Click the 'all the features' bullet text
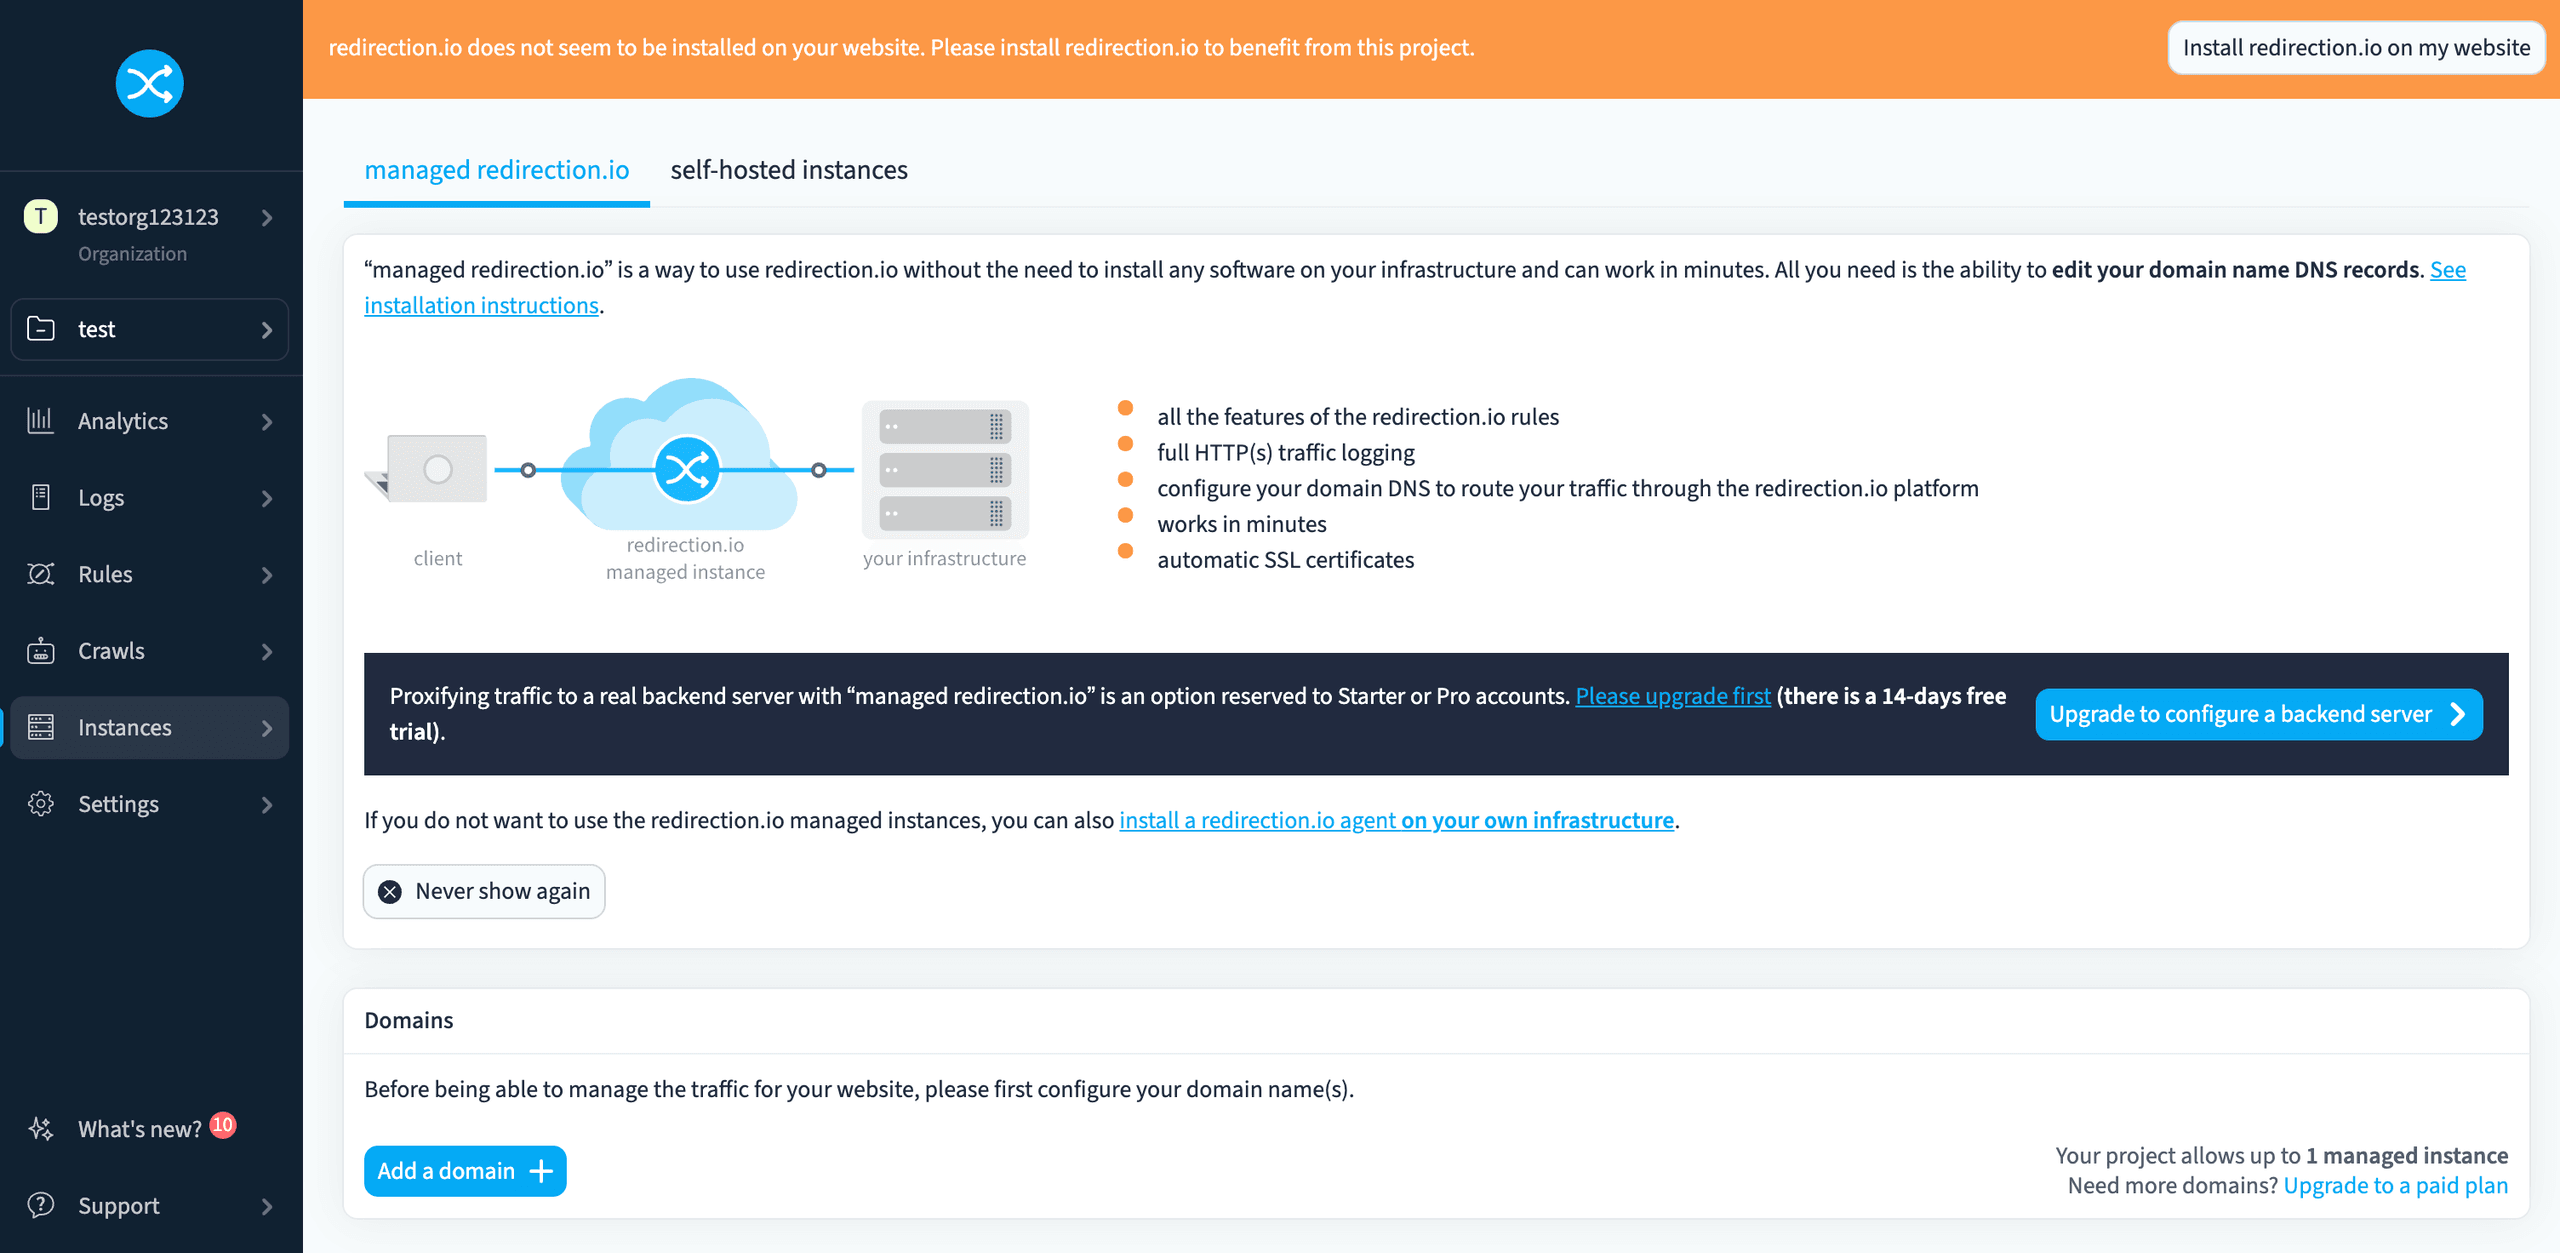2560x1253 pixels. tap(1358, 417)
